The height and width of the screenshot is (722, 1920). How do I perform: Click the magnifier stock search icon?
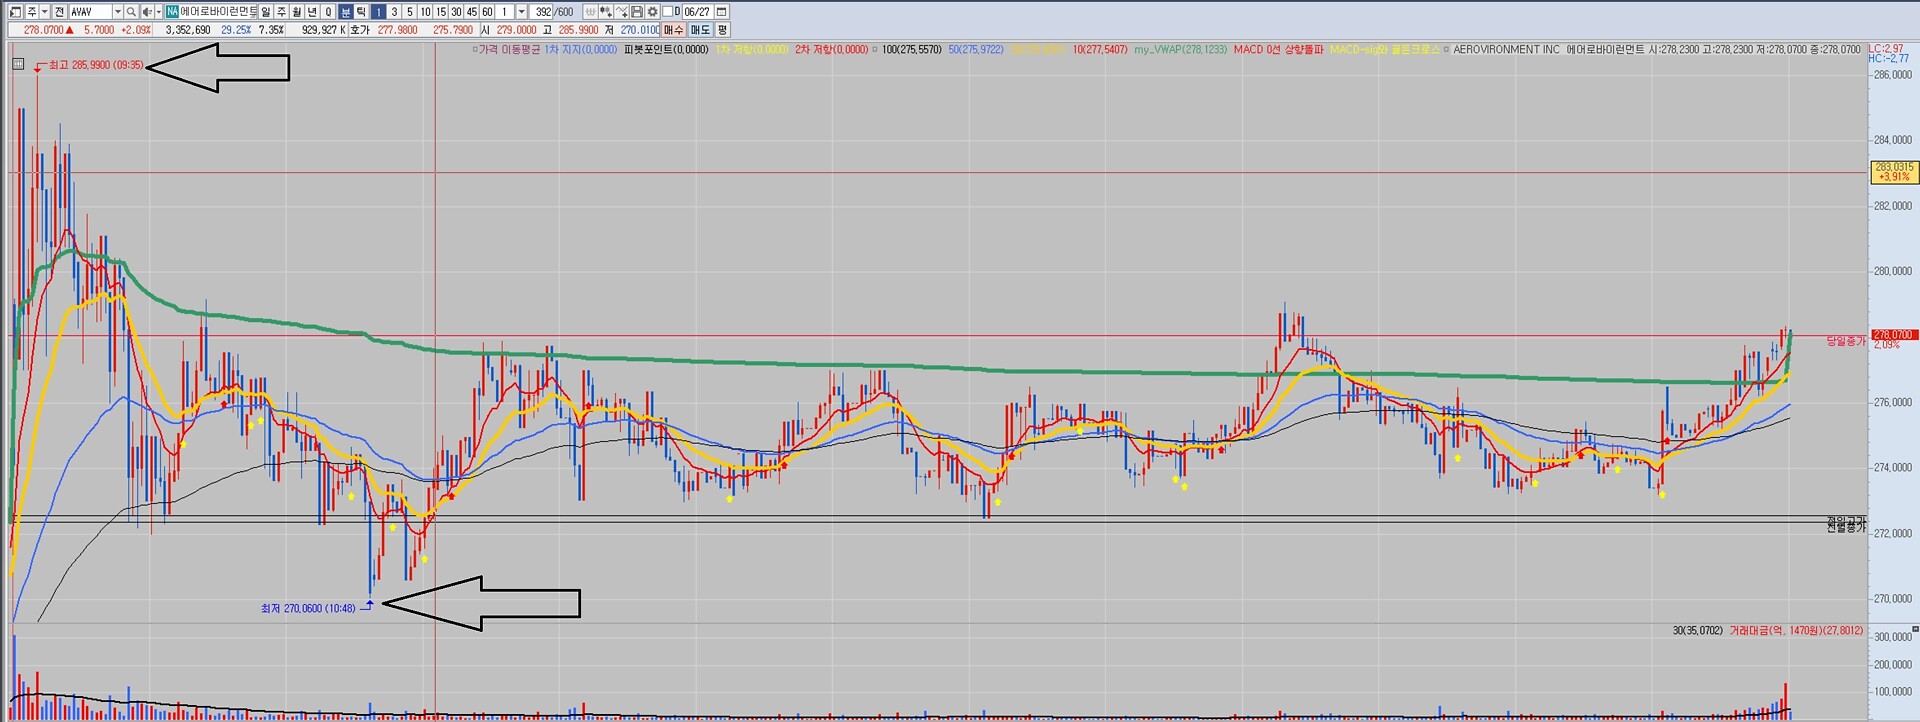(131, 12)
